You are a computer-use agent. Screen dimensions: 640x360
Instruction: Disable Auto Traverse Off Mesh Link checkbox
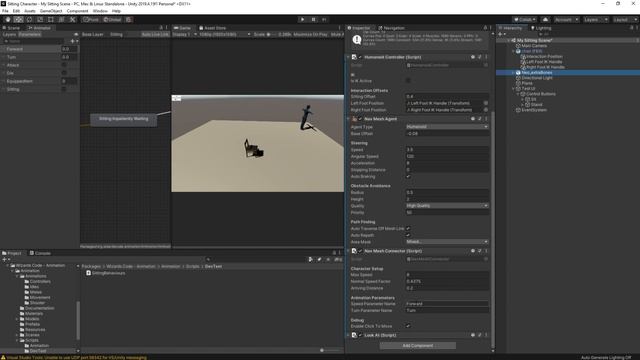point(408,229)
